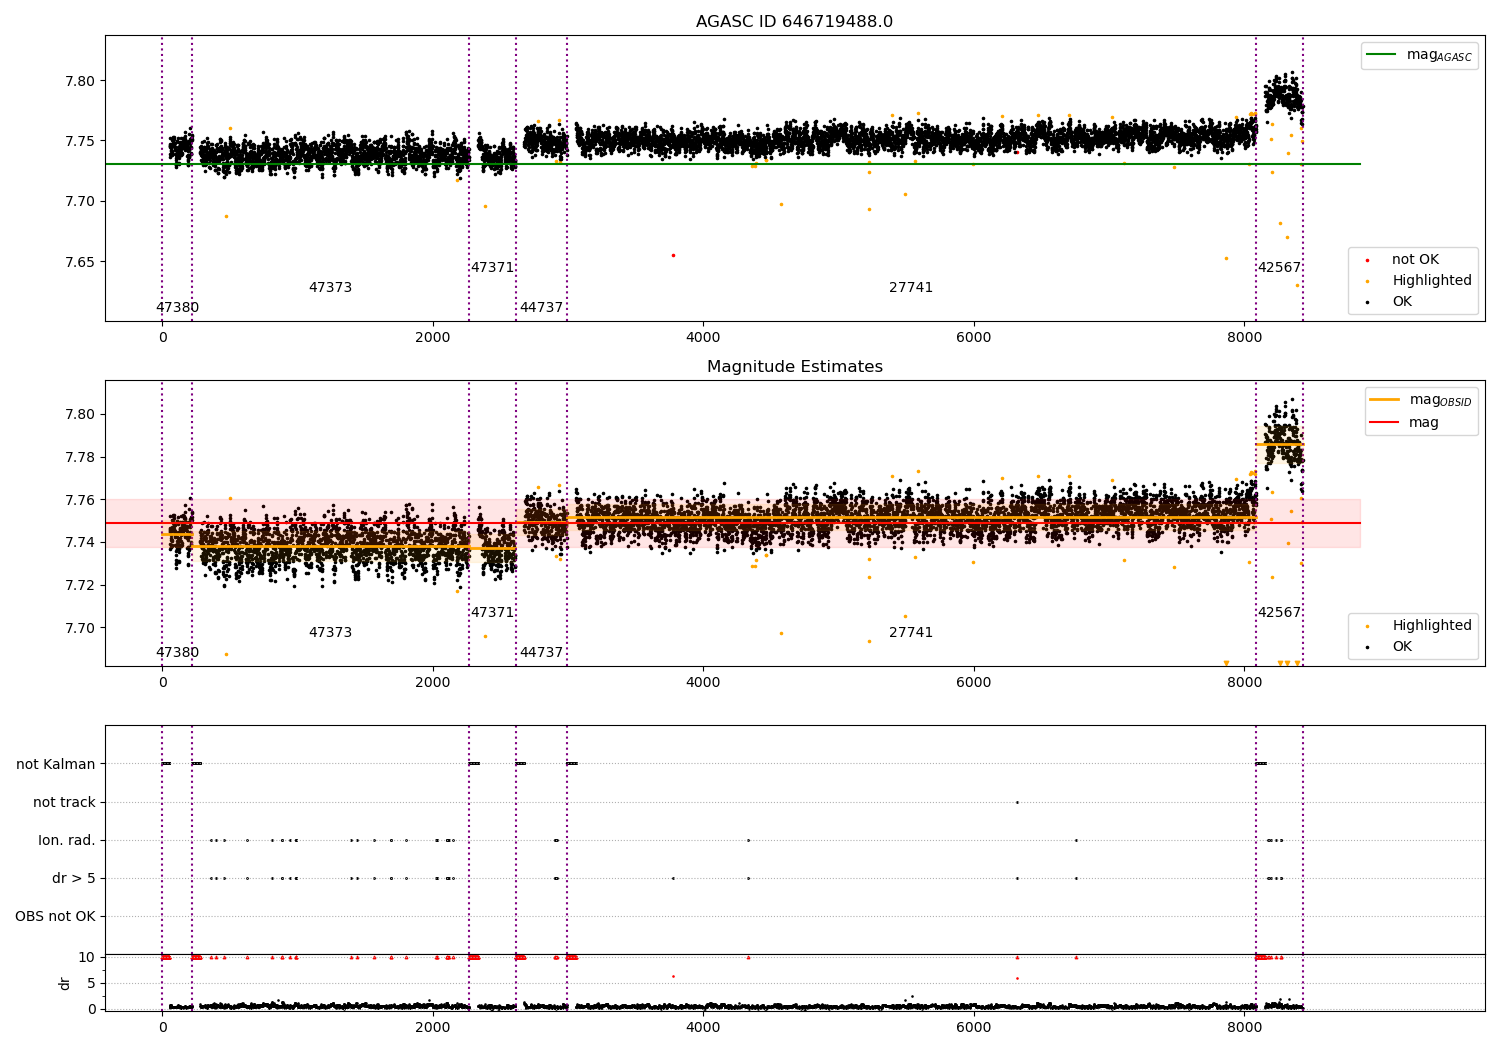1500x1050 pixels.
Task: Click the 'not Kalman' axis label
Action: (x=56, y=764)
